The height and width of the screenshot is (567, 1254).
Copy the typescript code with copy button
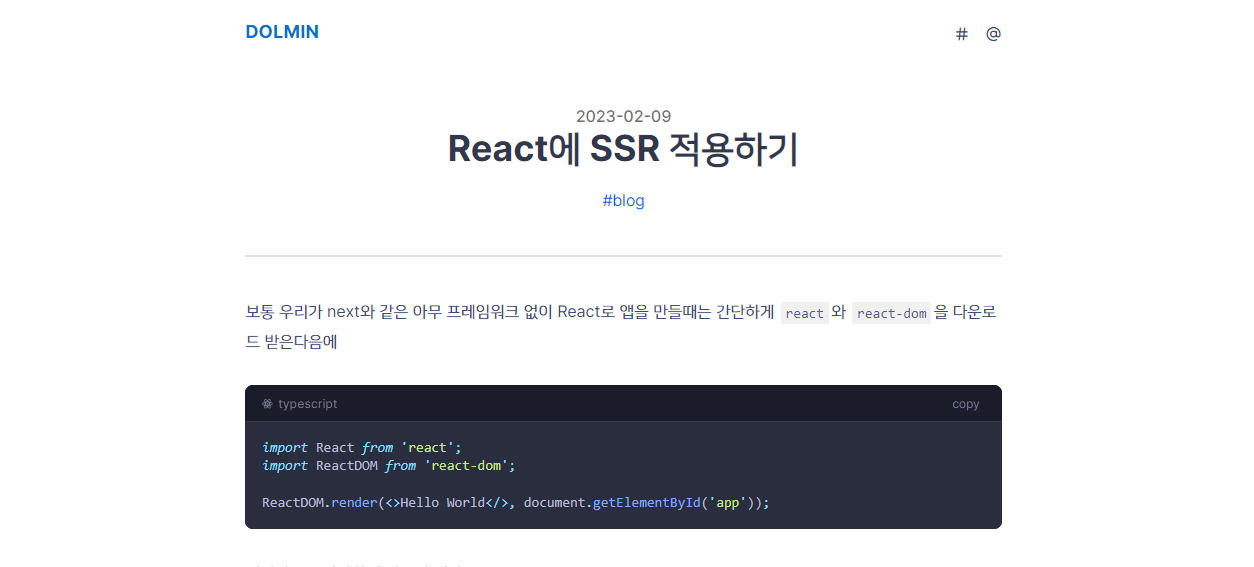(x=966, y=404)
